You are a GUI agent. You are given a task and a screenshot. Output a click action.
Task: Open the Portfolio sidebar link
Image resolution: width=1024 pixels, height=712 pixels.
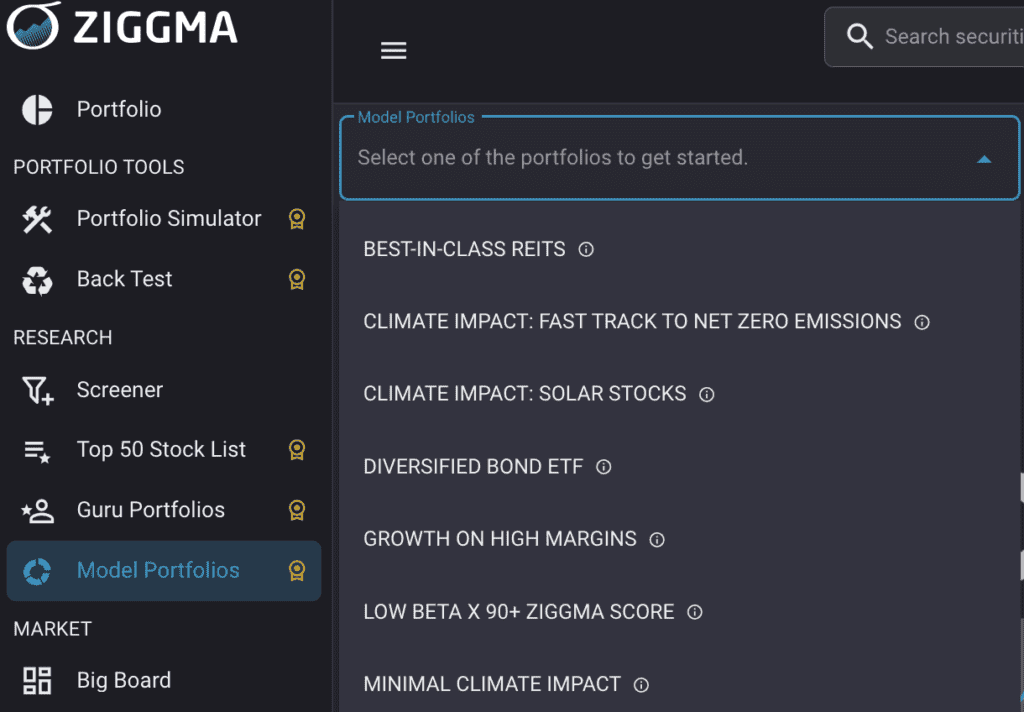pos(164,110)
